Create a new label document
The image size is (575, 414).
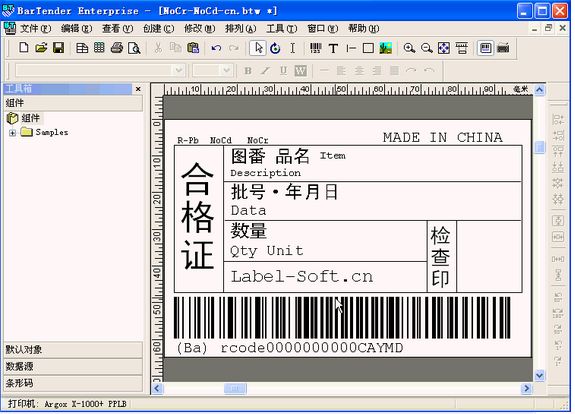pyautogui.click(x=23, y=48)
